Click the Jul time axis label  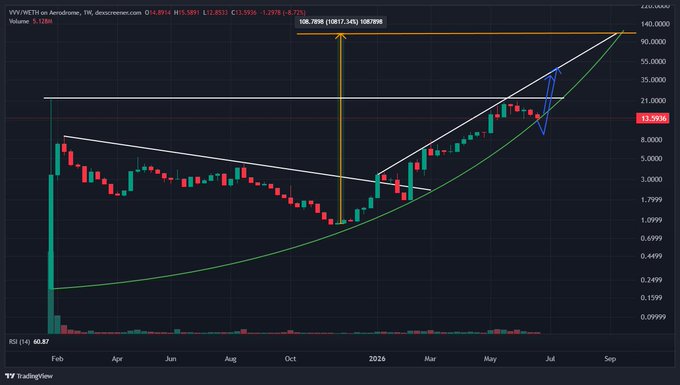point(550,359)
